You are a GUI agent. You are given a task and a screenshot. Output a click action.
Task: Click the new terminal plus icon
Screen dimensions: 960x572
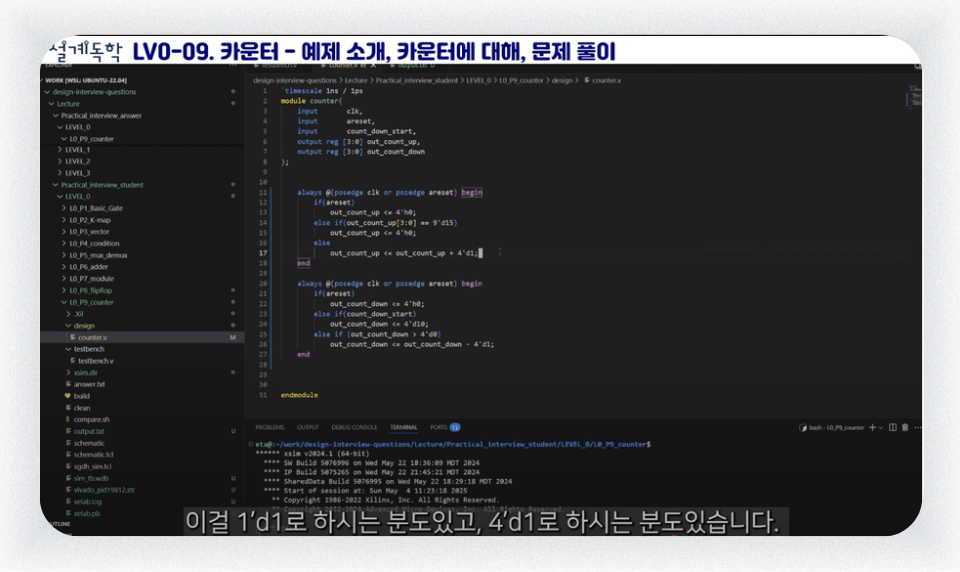point(872,427)
